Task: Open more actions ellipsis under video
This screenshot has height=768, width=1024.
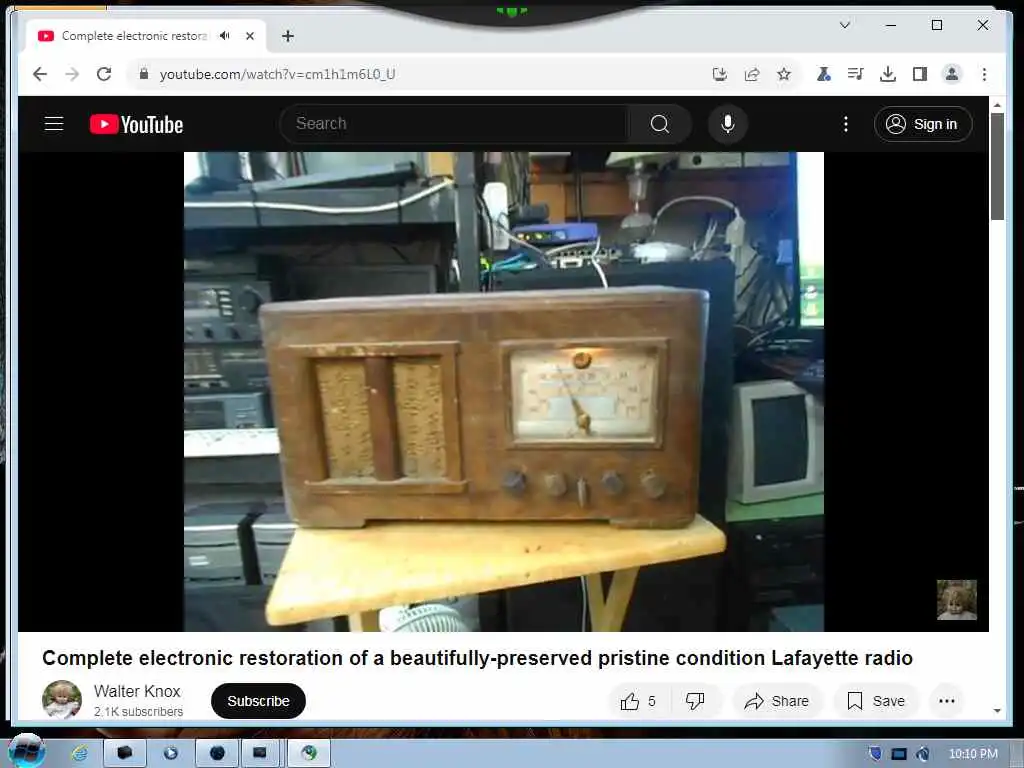Action: pos(947,701)
